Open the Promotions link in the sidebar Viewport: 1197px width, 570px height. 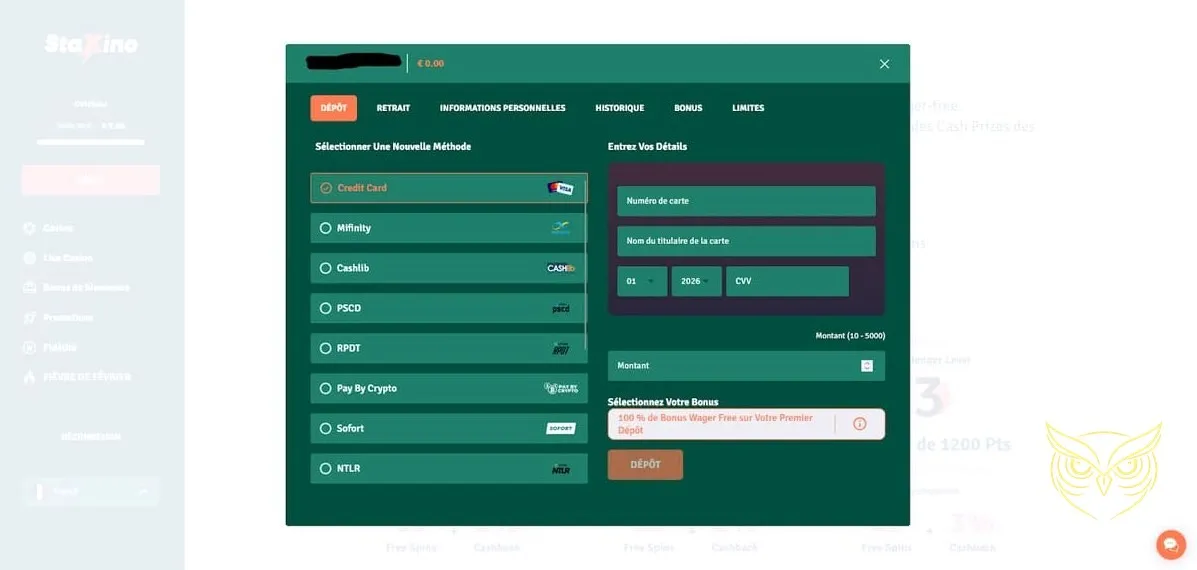click(68, 317)
